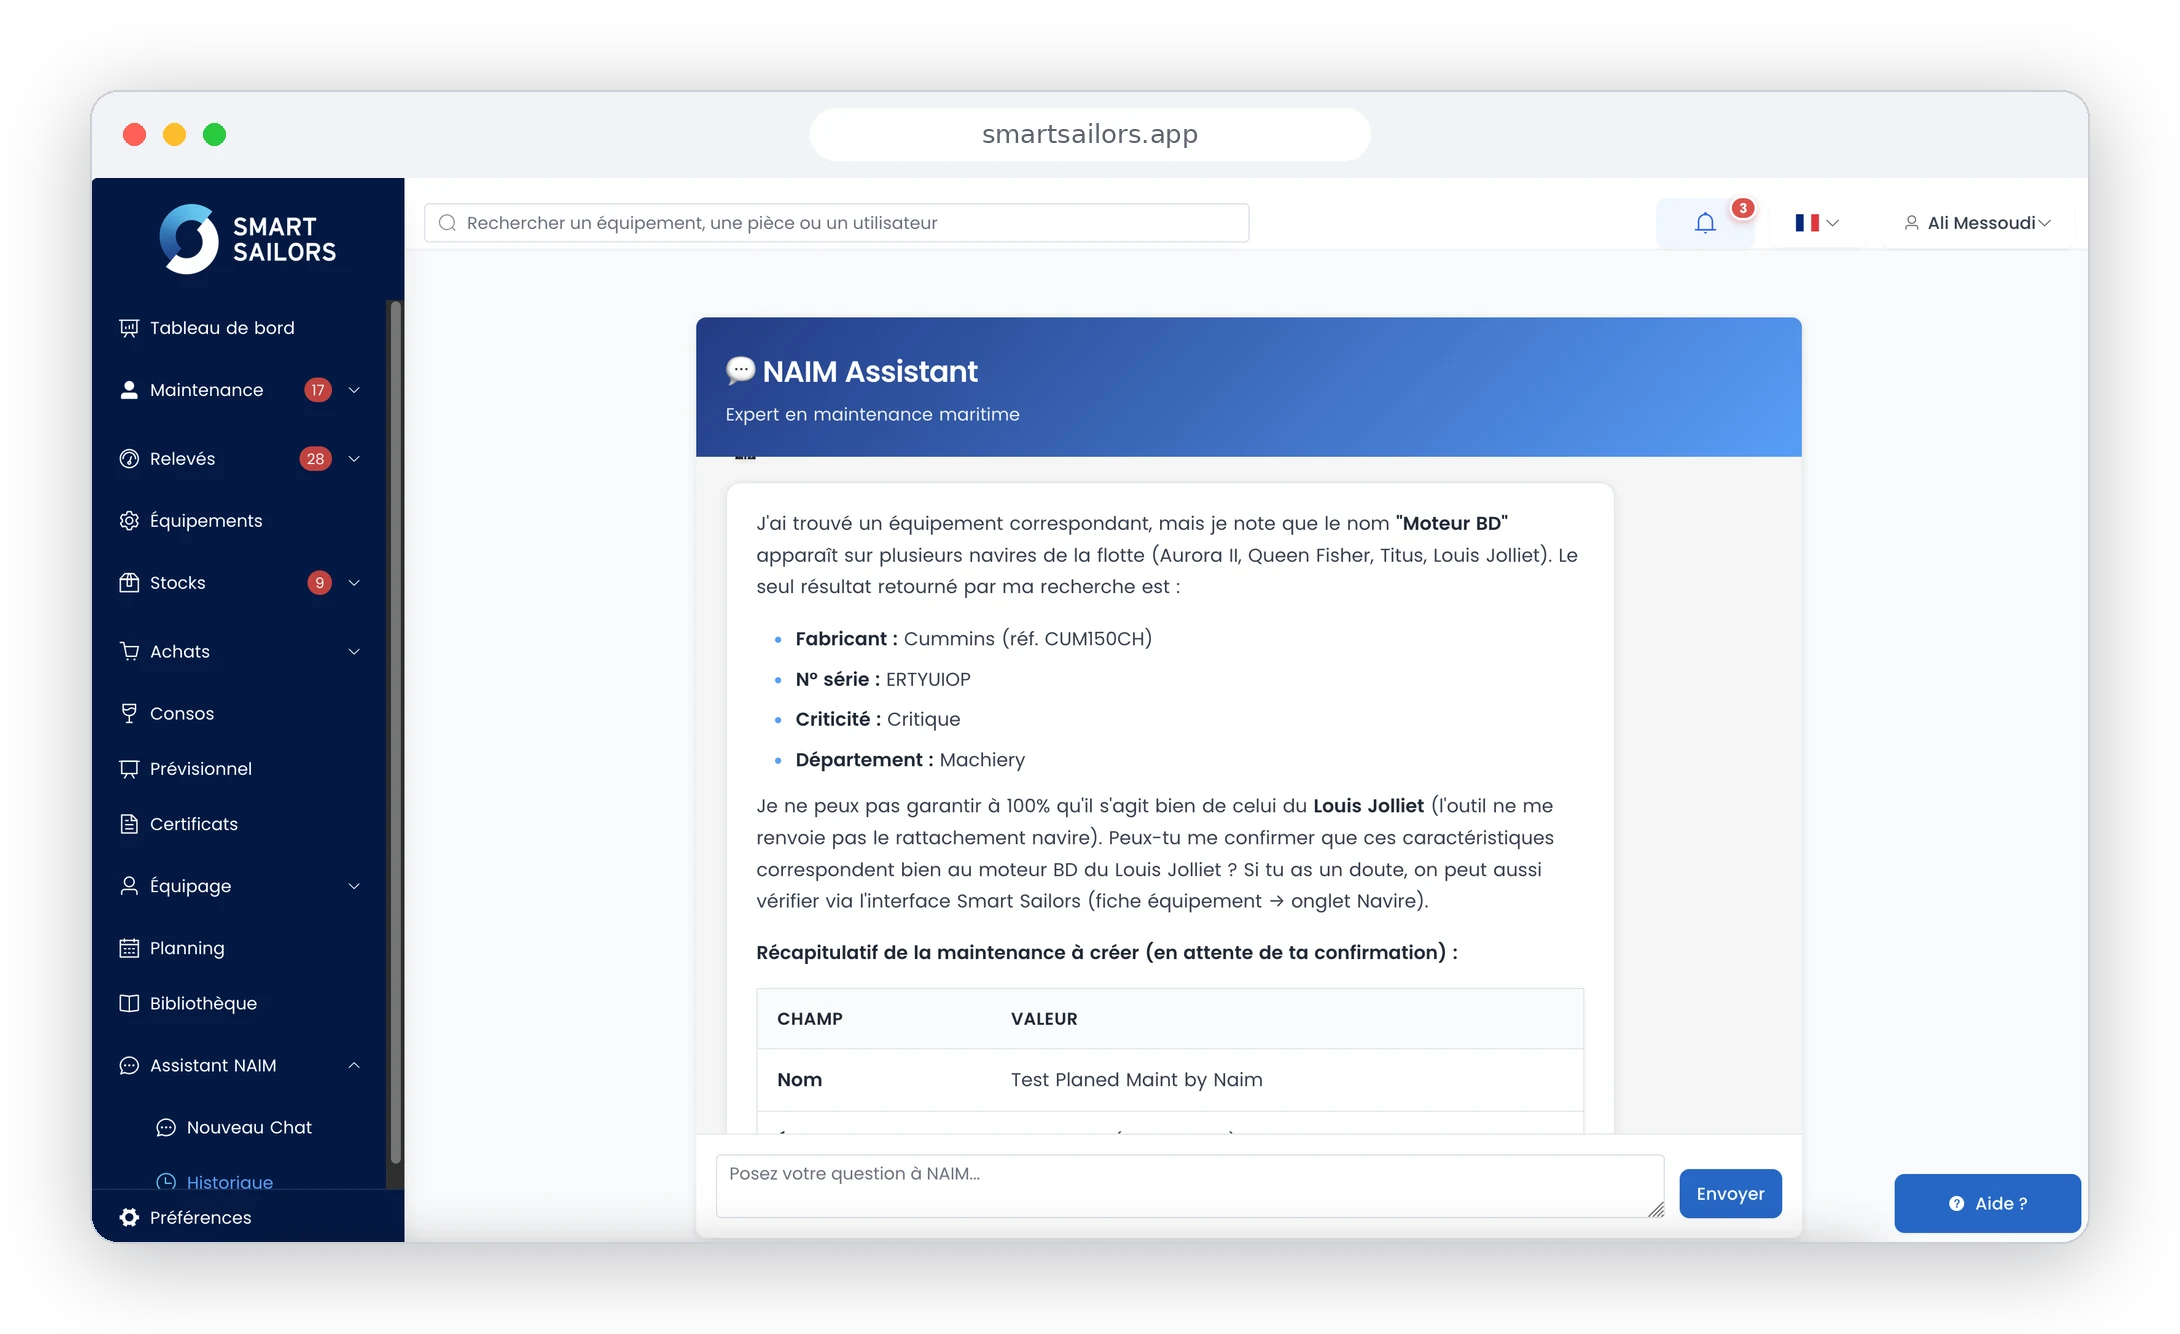
Task: Click the Stocks badge showing 9
Action: 319,583
